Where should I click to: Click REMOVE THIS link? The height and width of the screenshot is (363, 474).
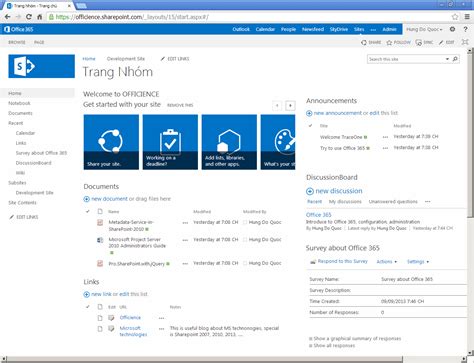coord(180,105)
